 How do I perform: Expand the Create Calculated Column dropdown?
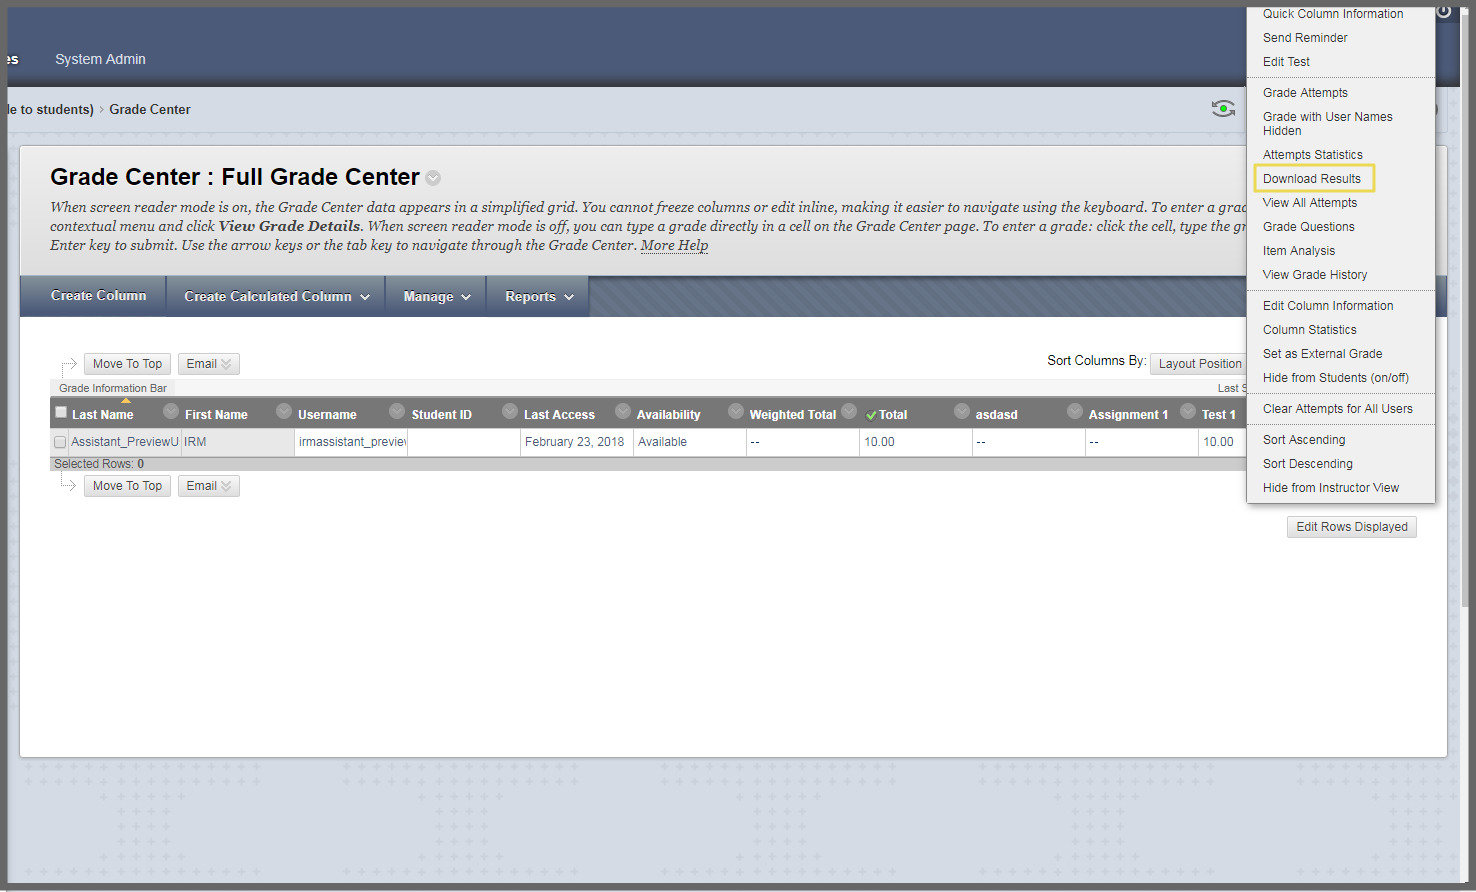pos(276,297)
